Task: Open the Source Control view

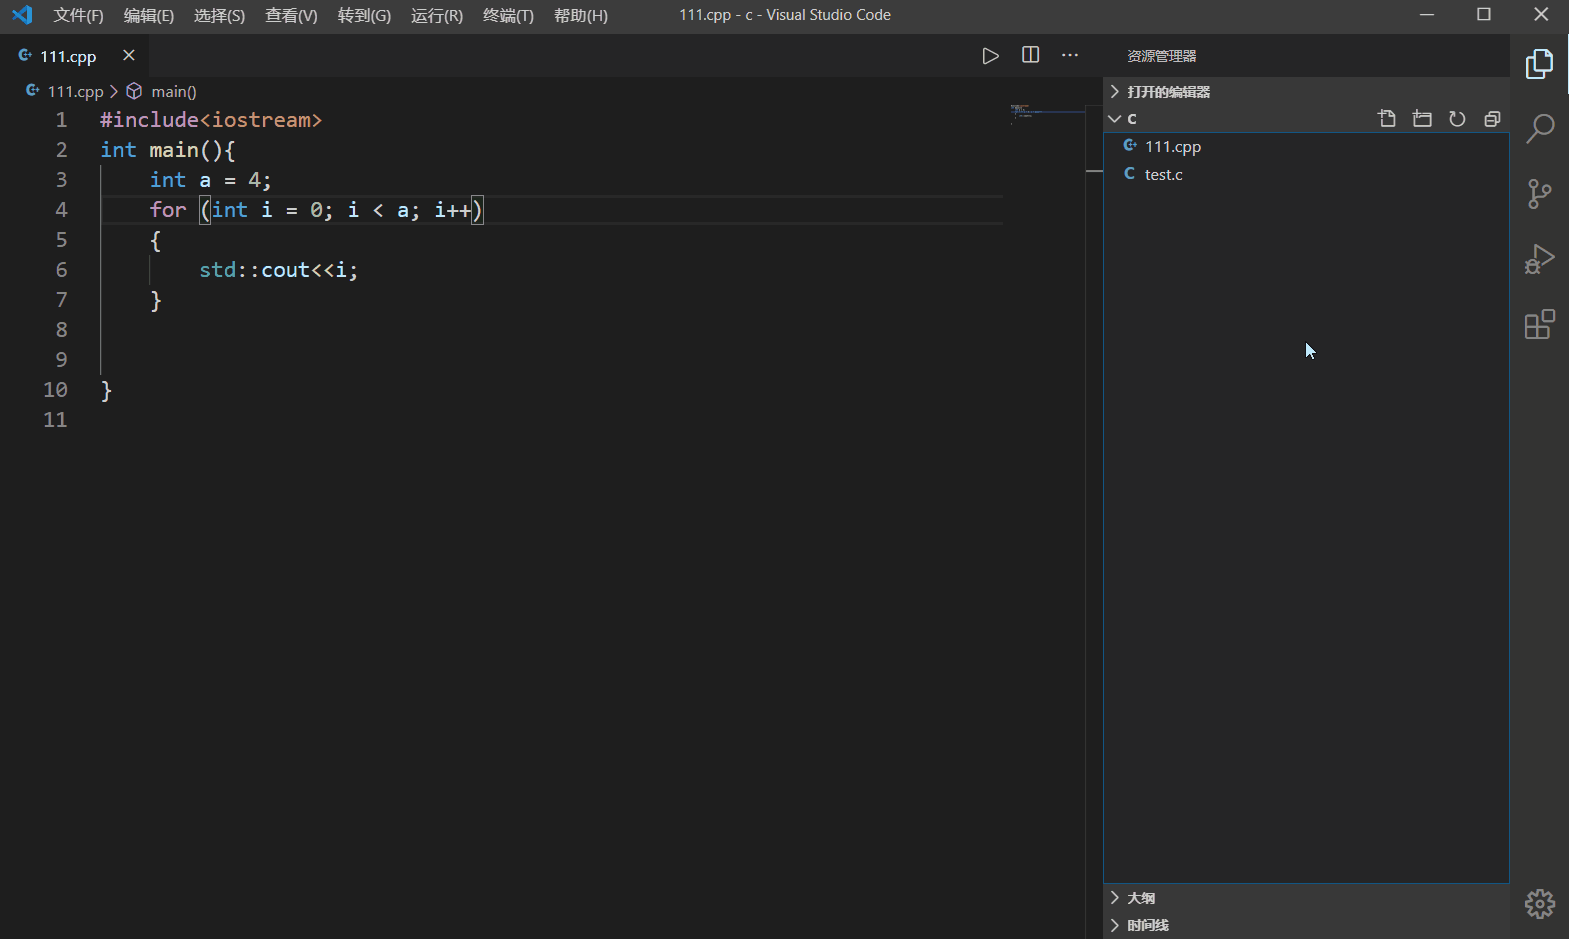Action: click(x=1539, y=193)
